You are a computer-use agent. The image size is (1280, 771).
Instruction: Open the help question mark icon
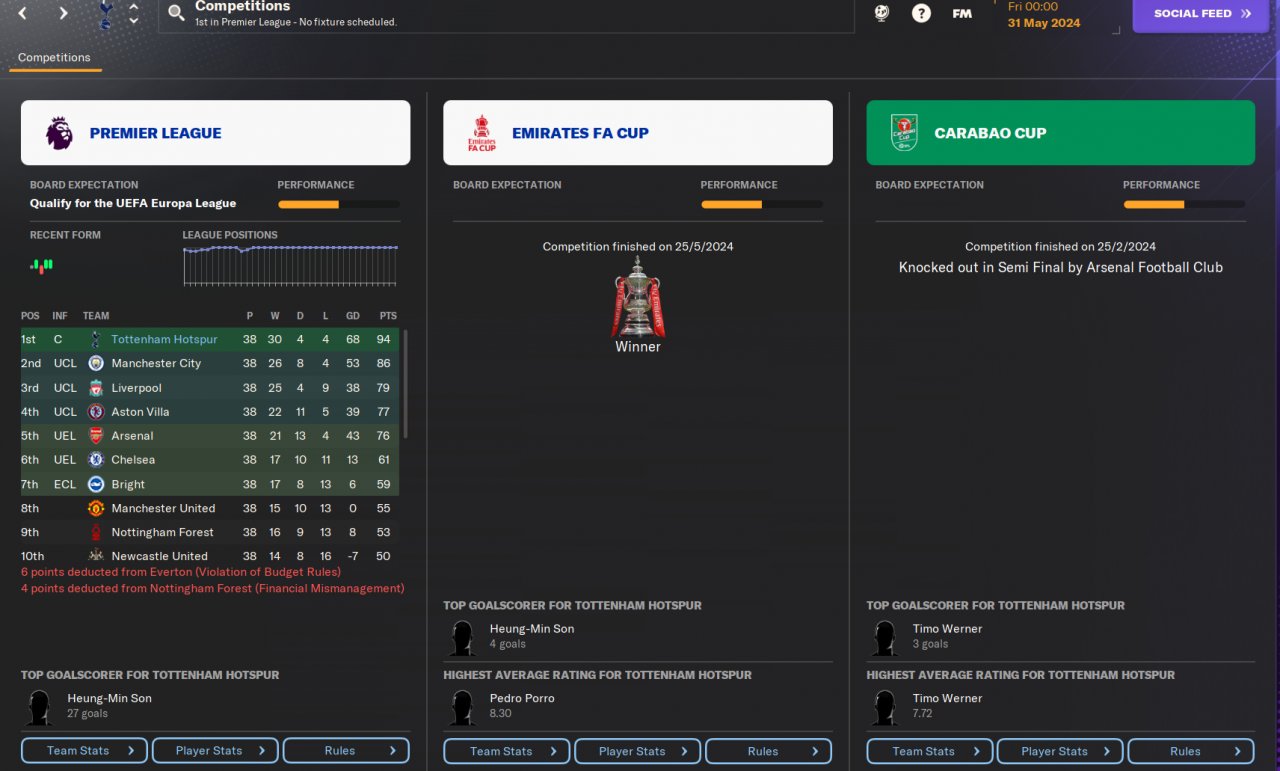click(921, 13)
